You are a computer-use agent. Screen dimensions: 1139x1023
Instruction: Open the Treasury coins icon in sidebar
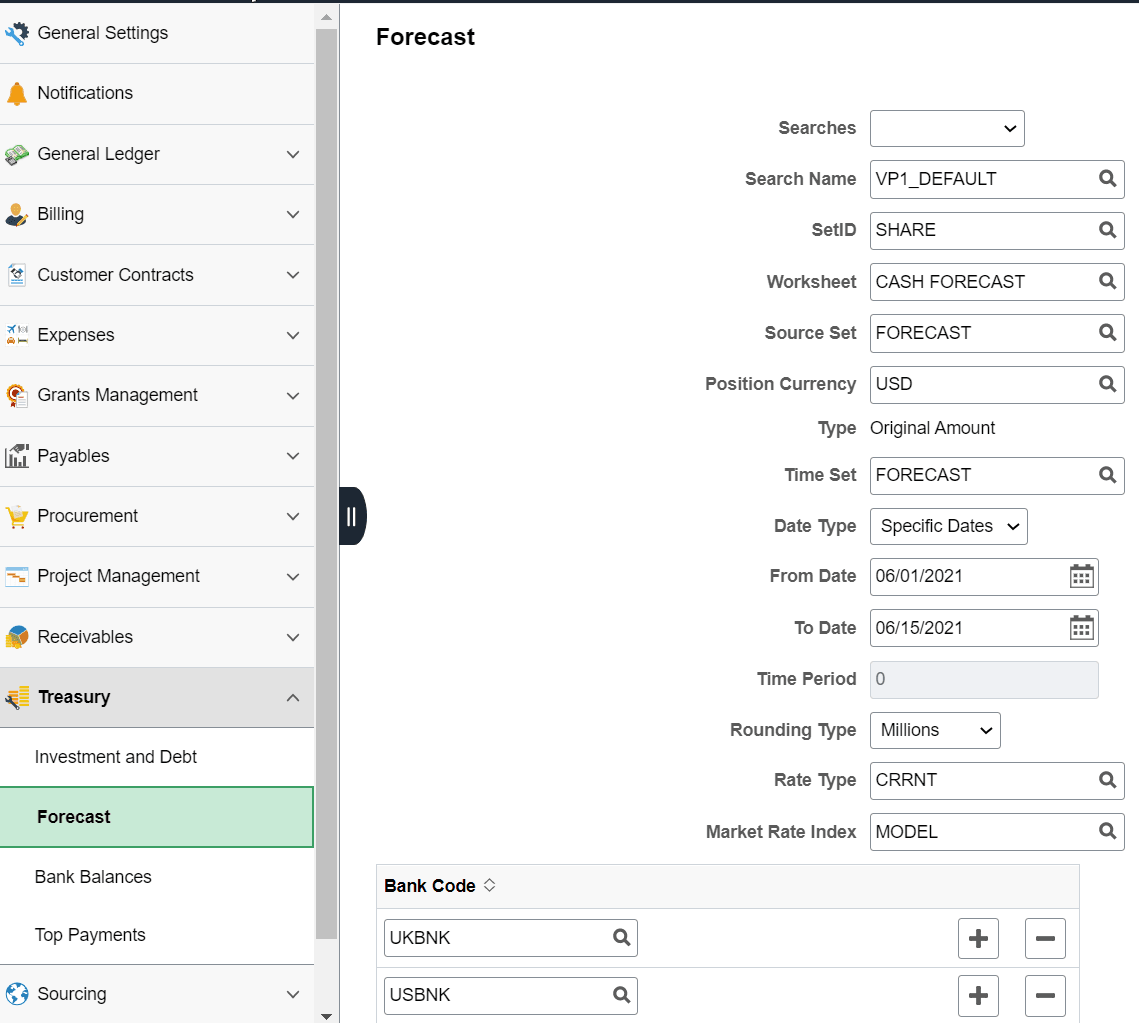(x=17, y=697)
